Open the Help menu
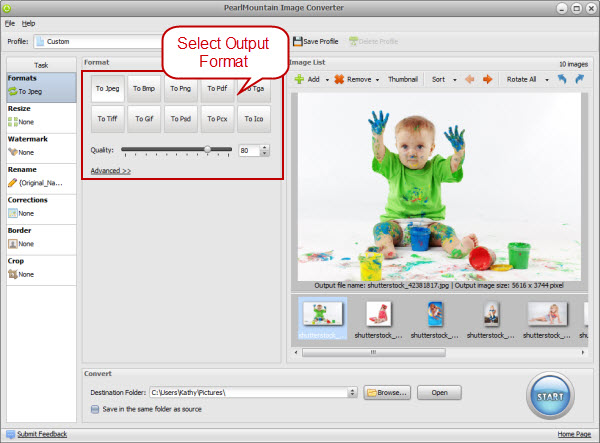 [28, 23]
